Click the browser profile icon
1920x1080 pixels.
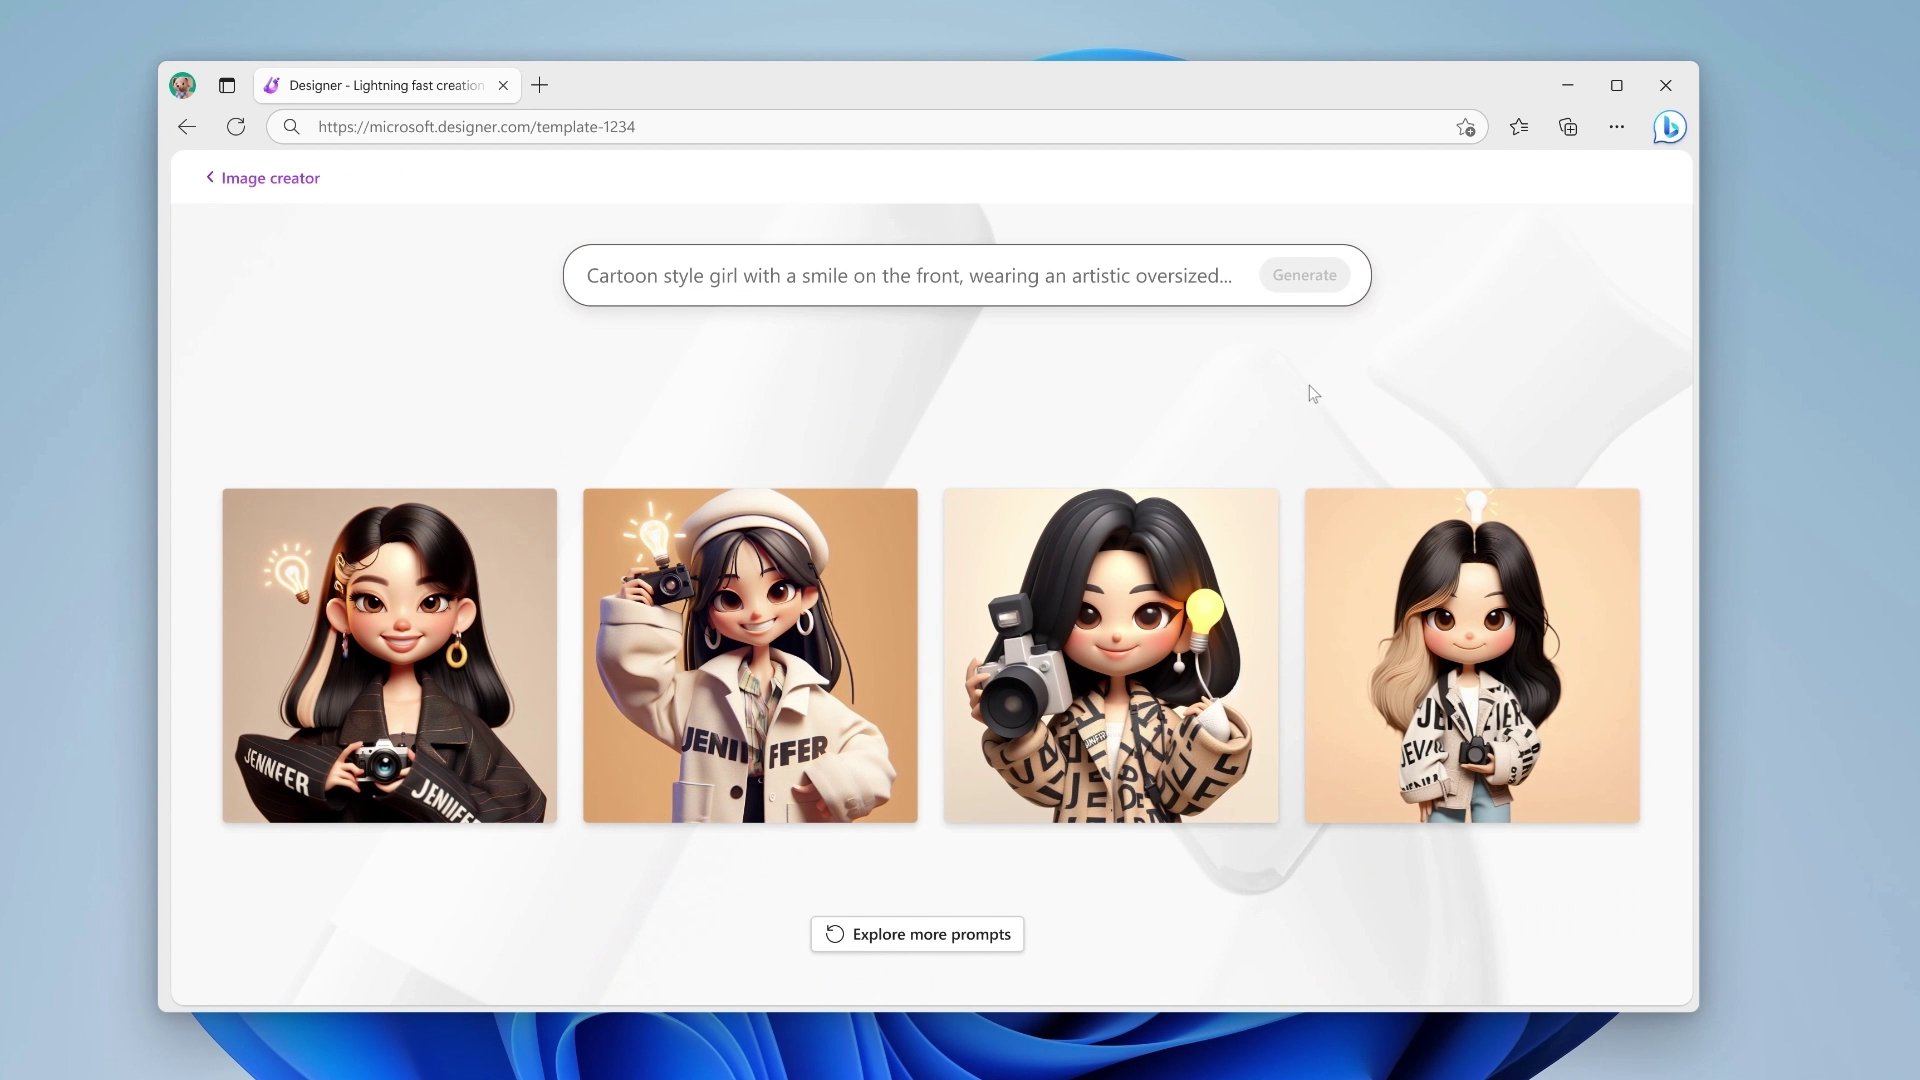point(183,84)
